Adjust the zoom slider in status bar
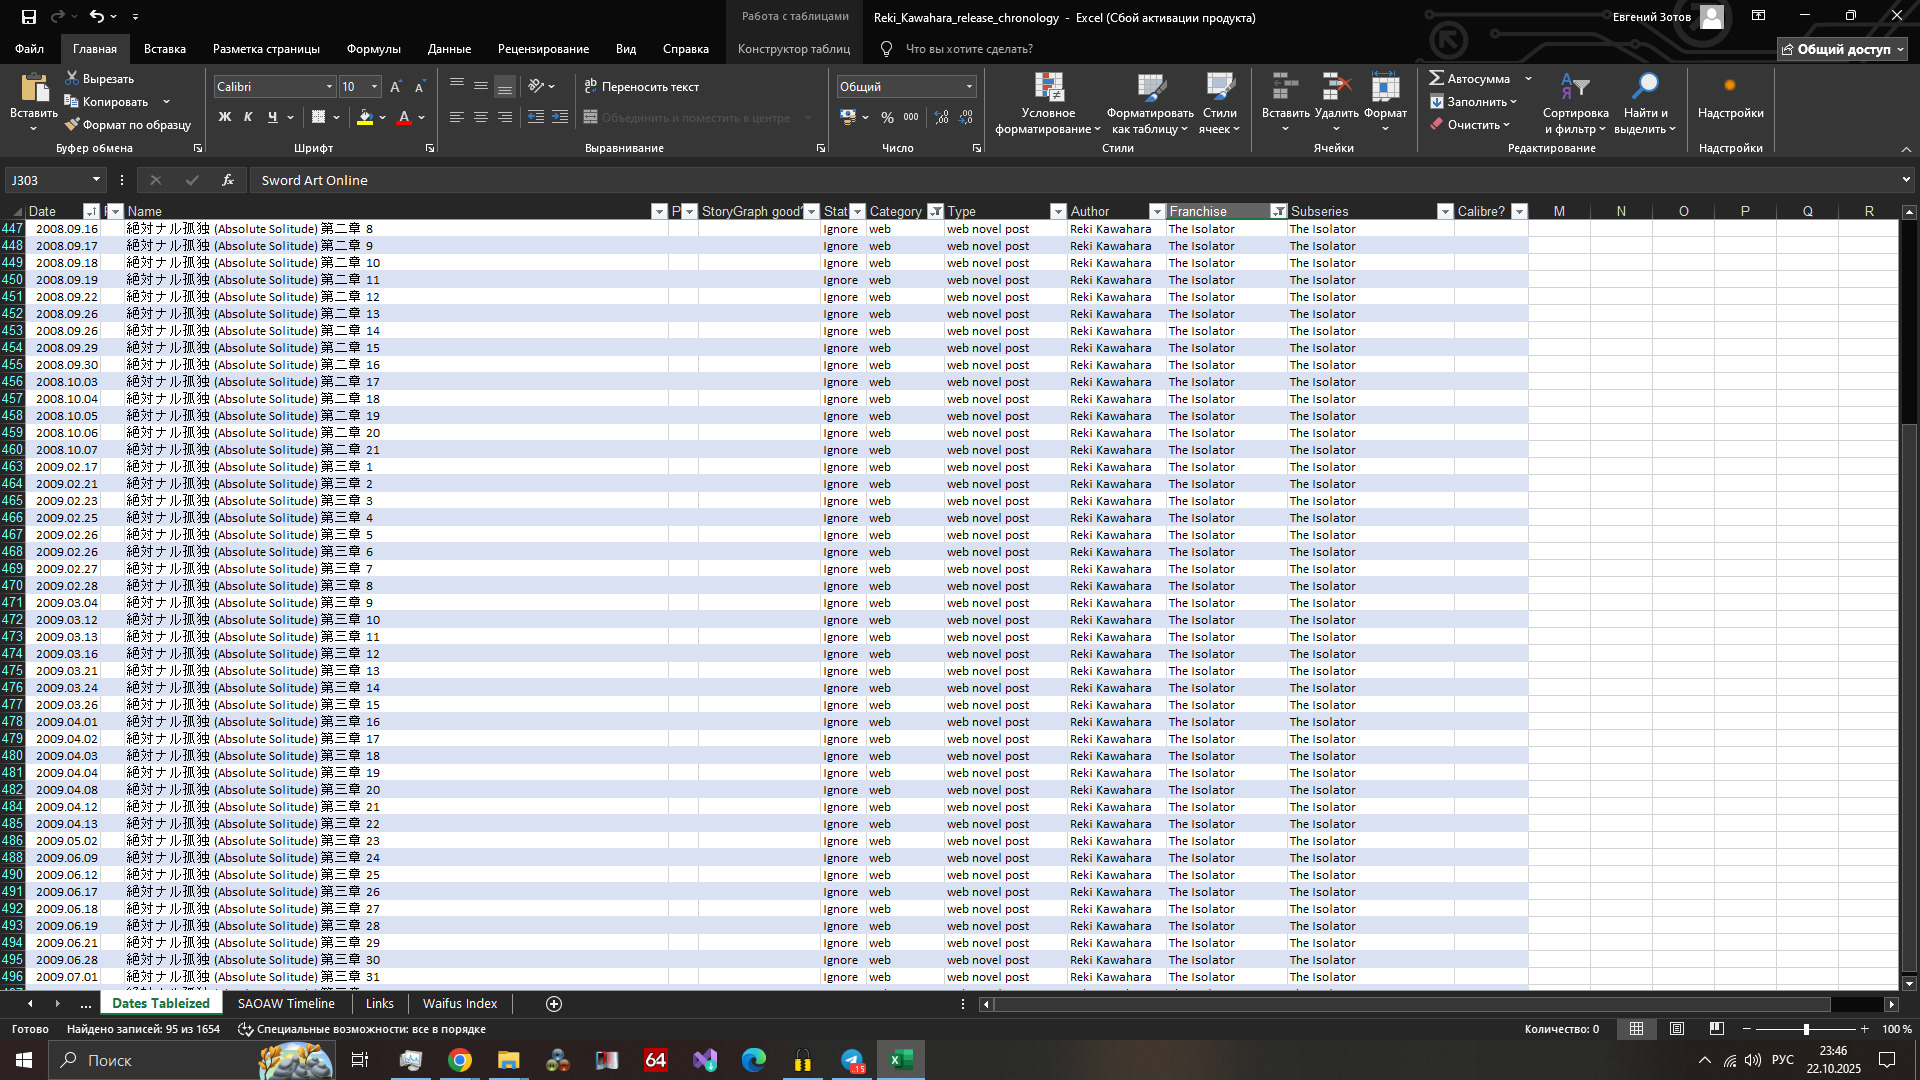1920x1080 pixels. 1806,1029
